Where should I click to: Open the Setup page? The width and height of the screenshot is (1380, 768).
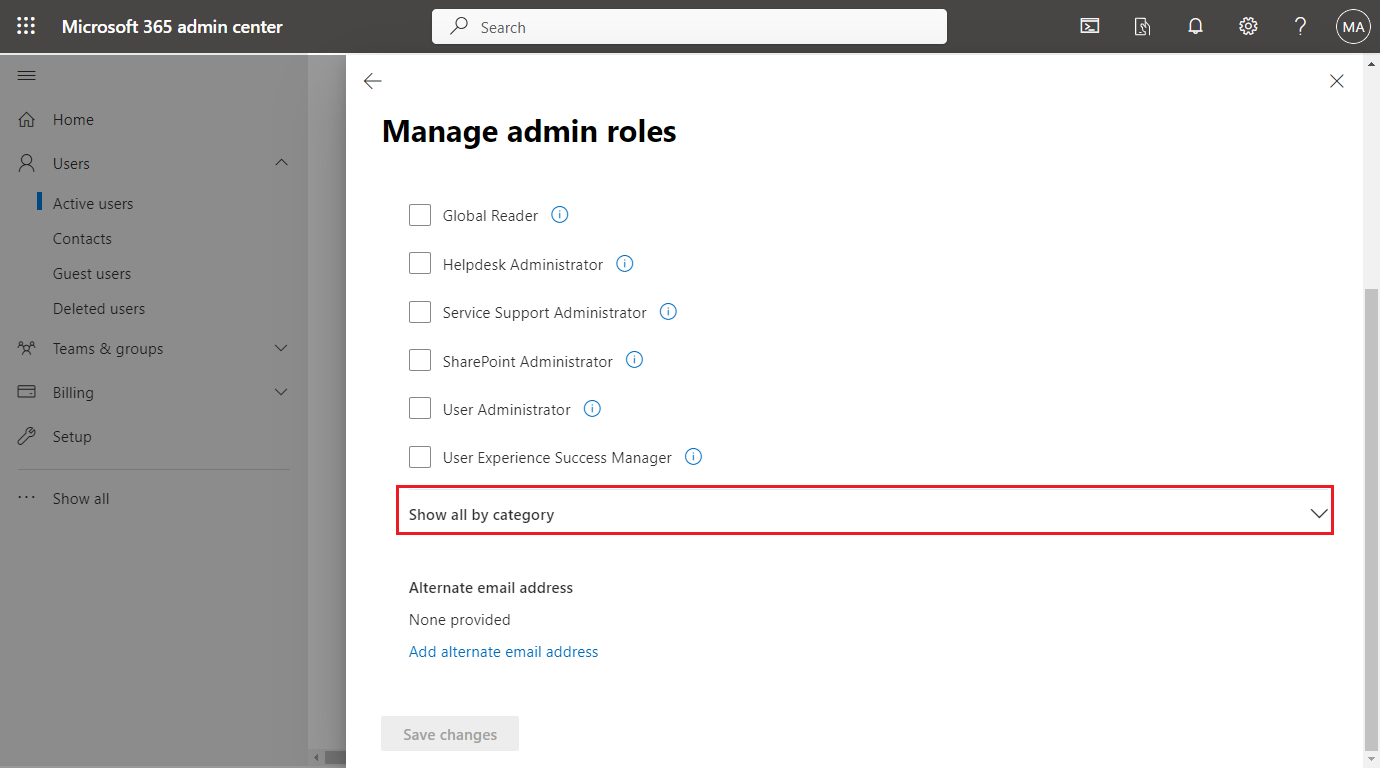pyautogui.click(x=70, y=436)
